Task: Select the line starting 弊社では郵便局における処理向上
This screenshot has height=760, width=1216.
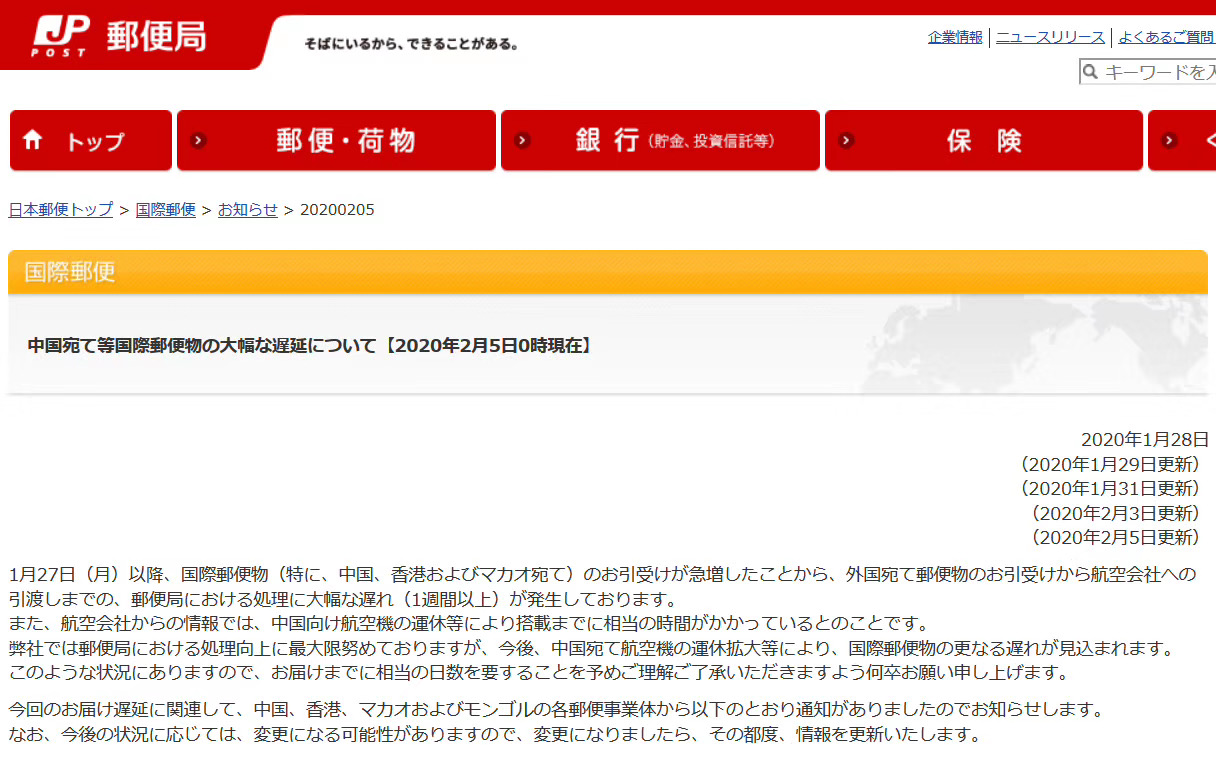Action: click(590, 648)
